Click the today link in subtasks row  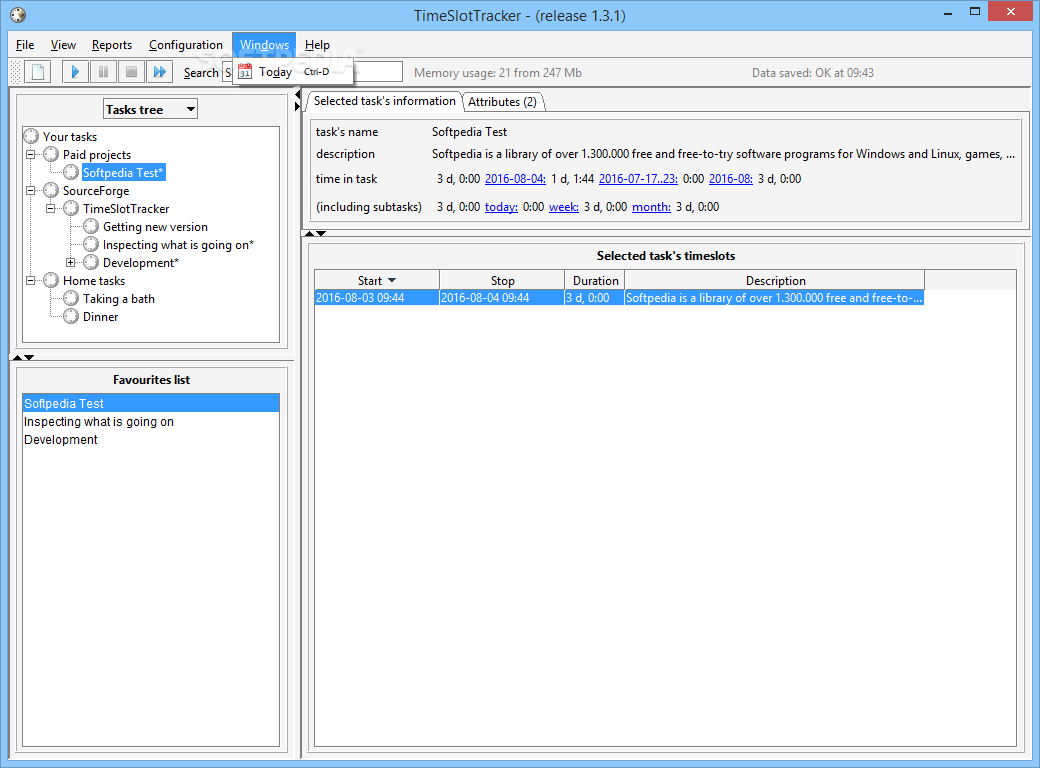501,207
